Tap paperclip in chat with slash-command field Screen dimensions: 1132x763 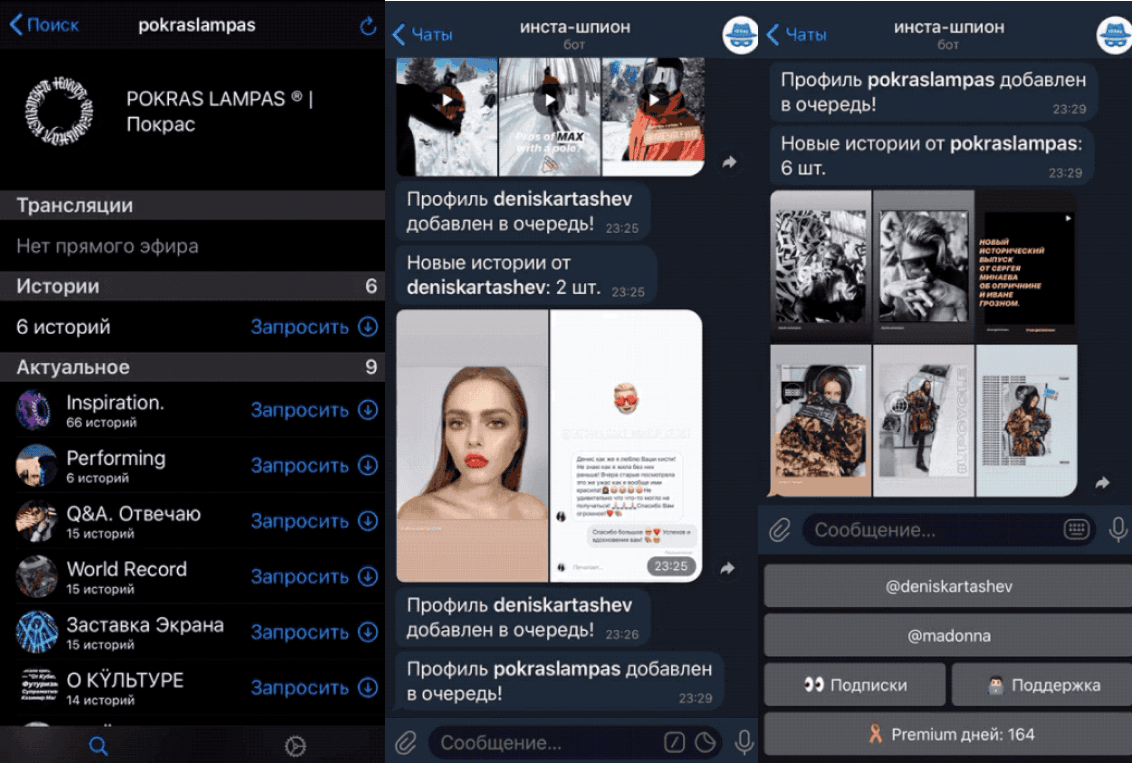tap(405, 743)
